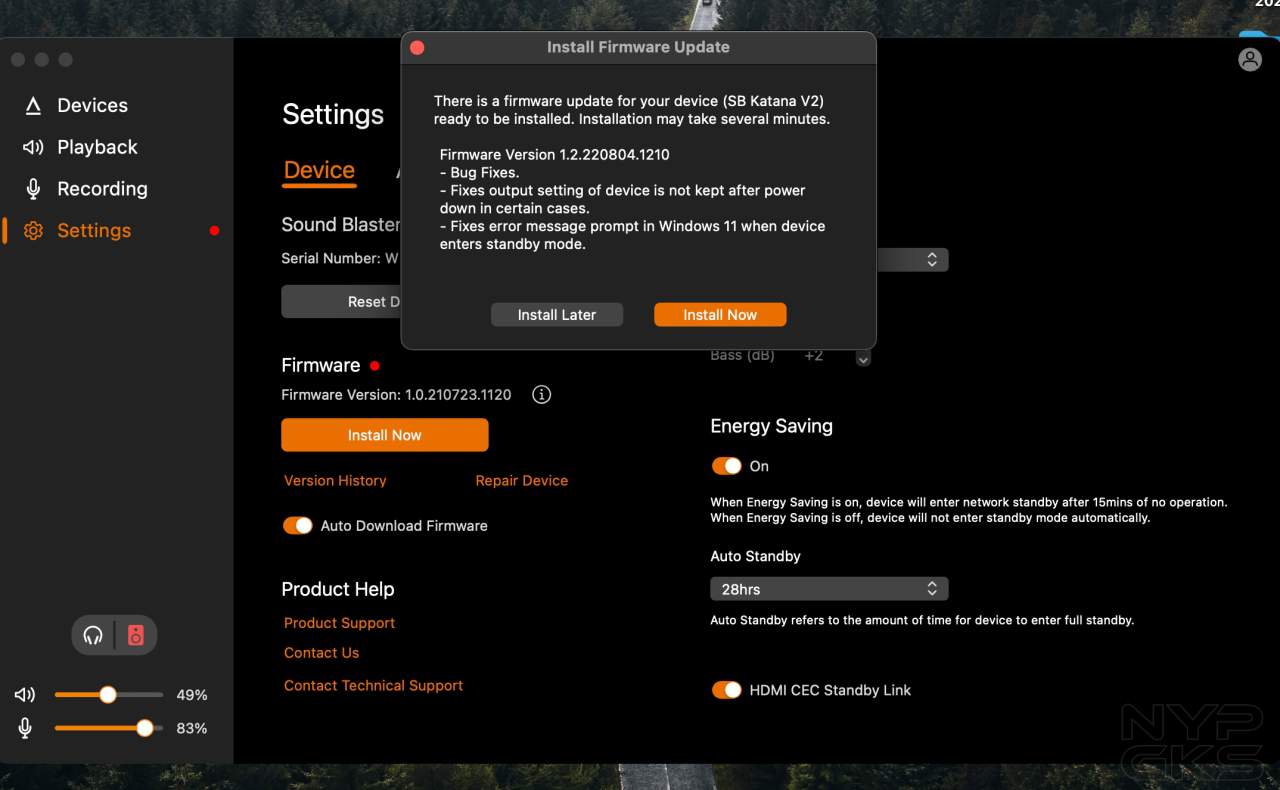Mute the microphone icon near 83%
1280x790 pixels.
(x=25, y=728)
